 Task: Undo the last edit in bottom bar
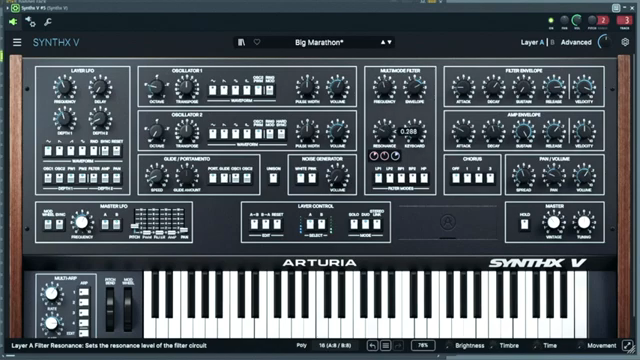pyautogui.click(x=372, y=346)
